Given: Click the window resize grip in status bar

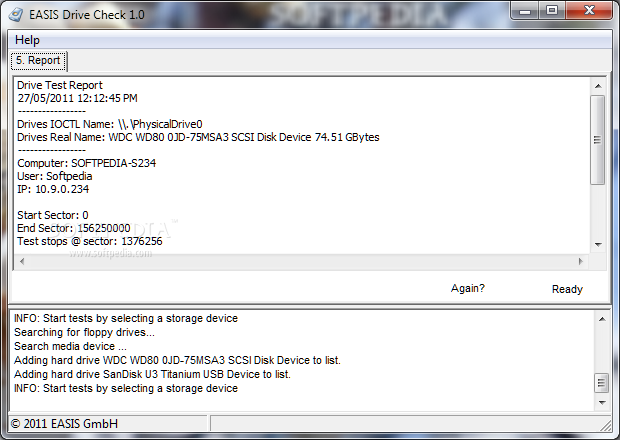Looking at the screenshot, I should point(605,425).
